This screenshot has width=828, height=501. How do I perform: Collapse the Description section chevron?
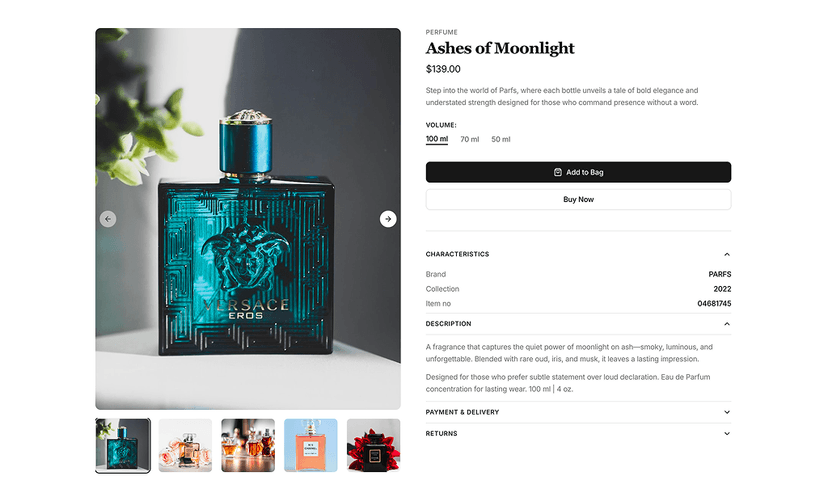point(727,324)
